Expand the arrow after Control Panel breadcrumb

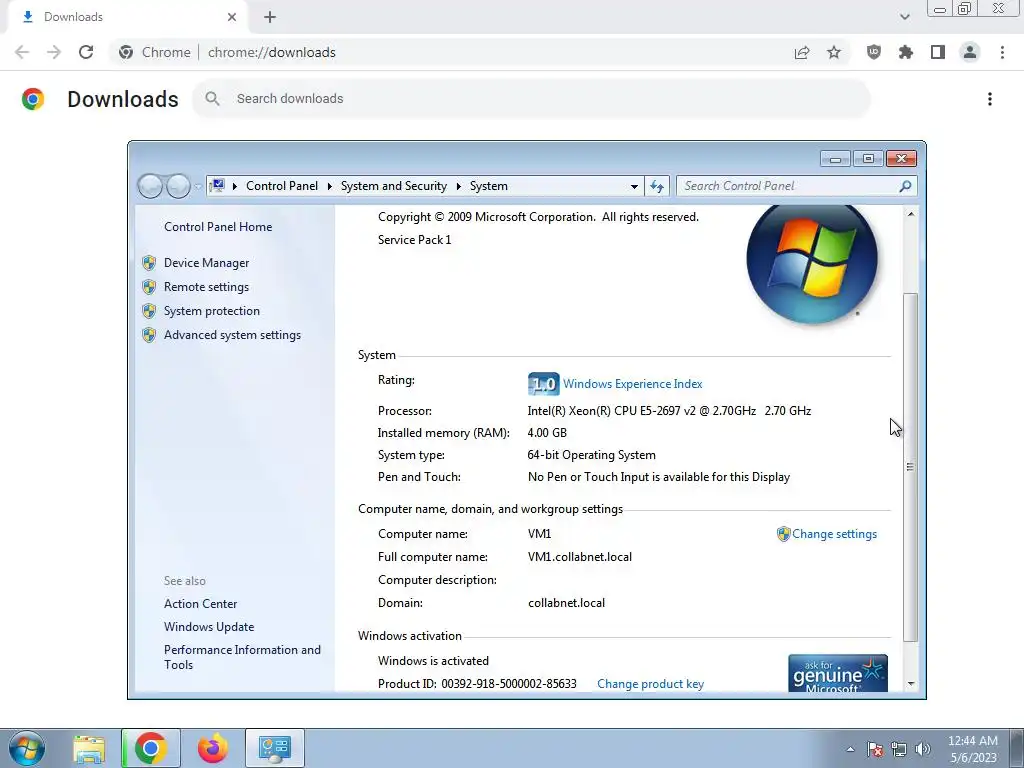pos(330,186)
